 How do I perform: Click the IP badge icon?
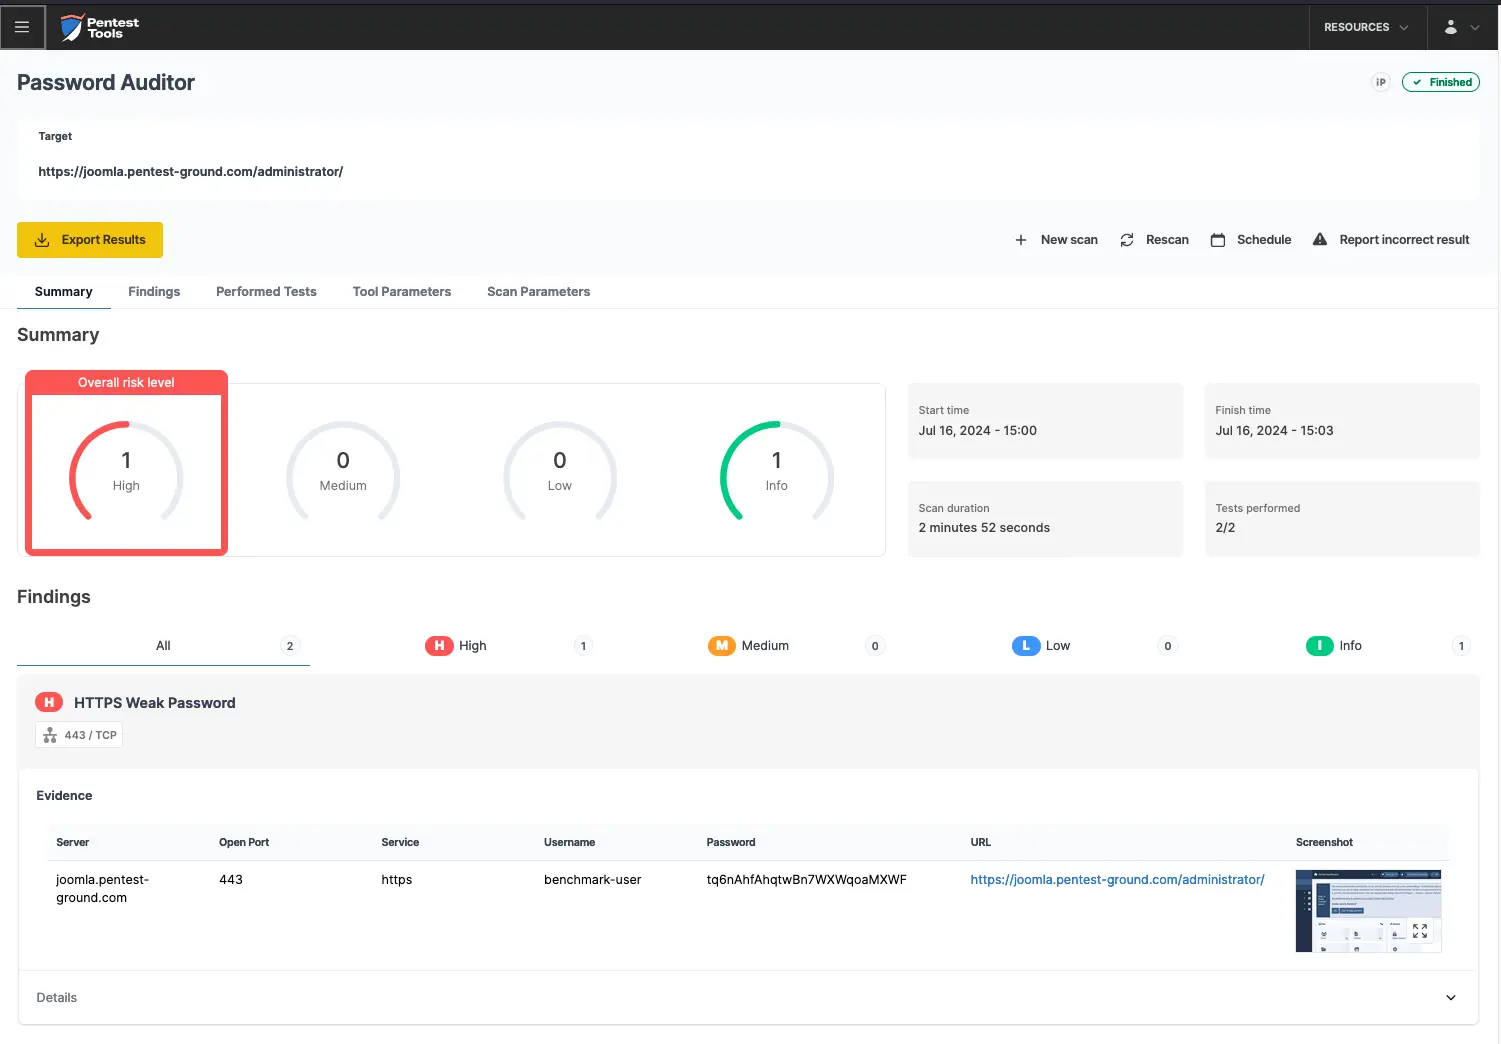point(1381,82)
